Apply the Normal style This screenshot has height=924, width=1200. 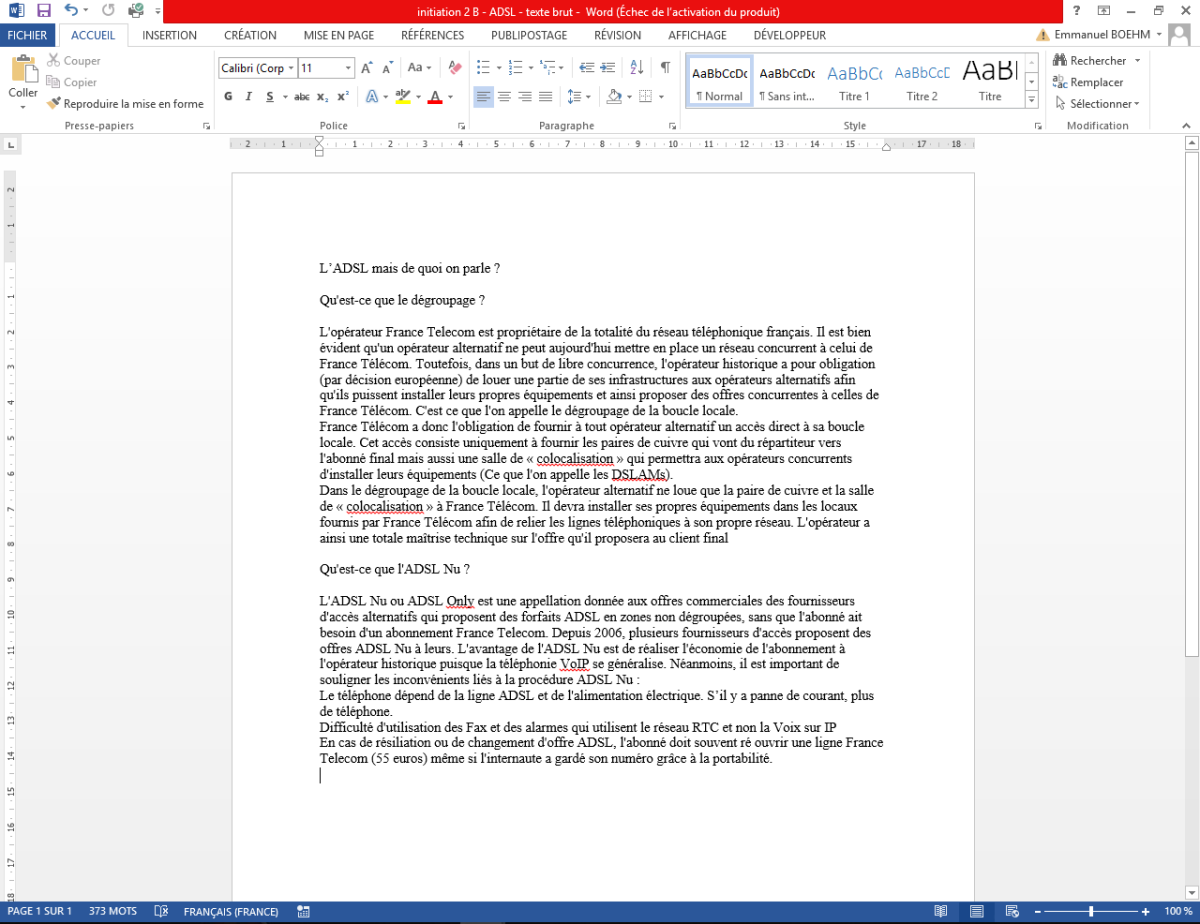point(720,81)
